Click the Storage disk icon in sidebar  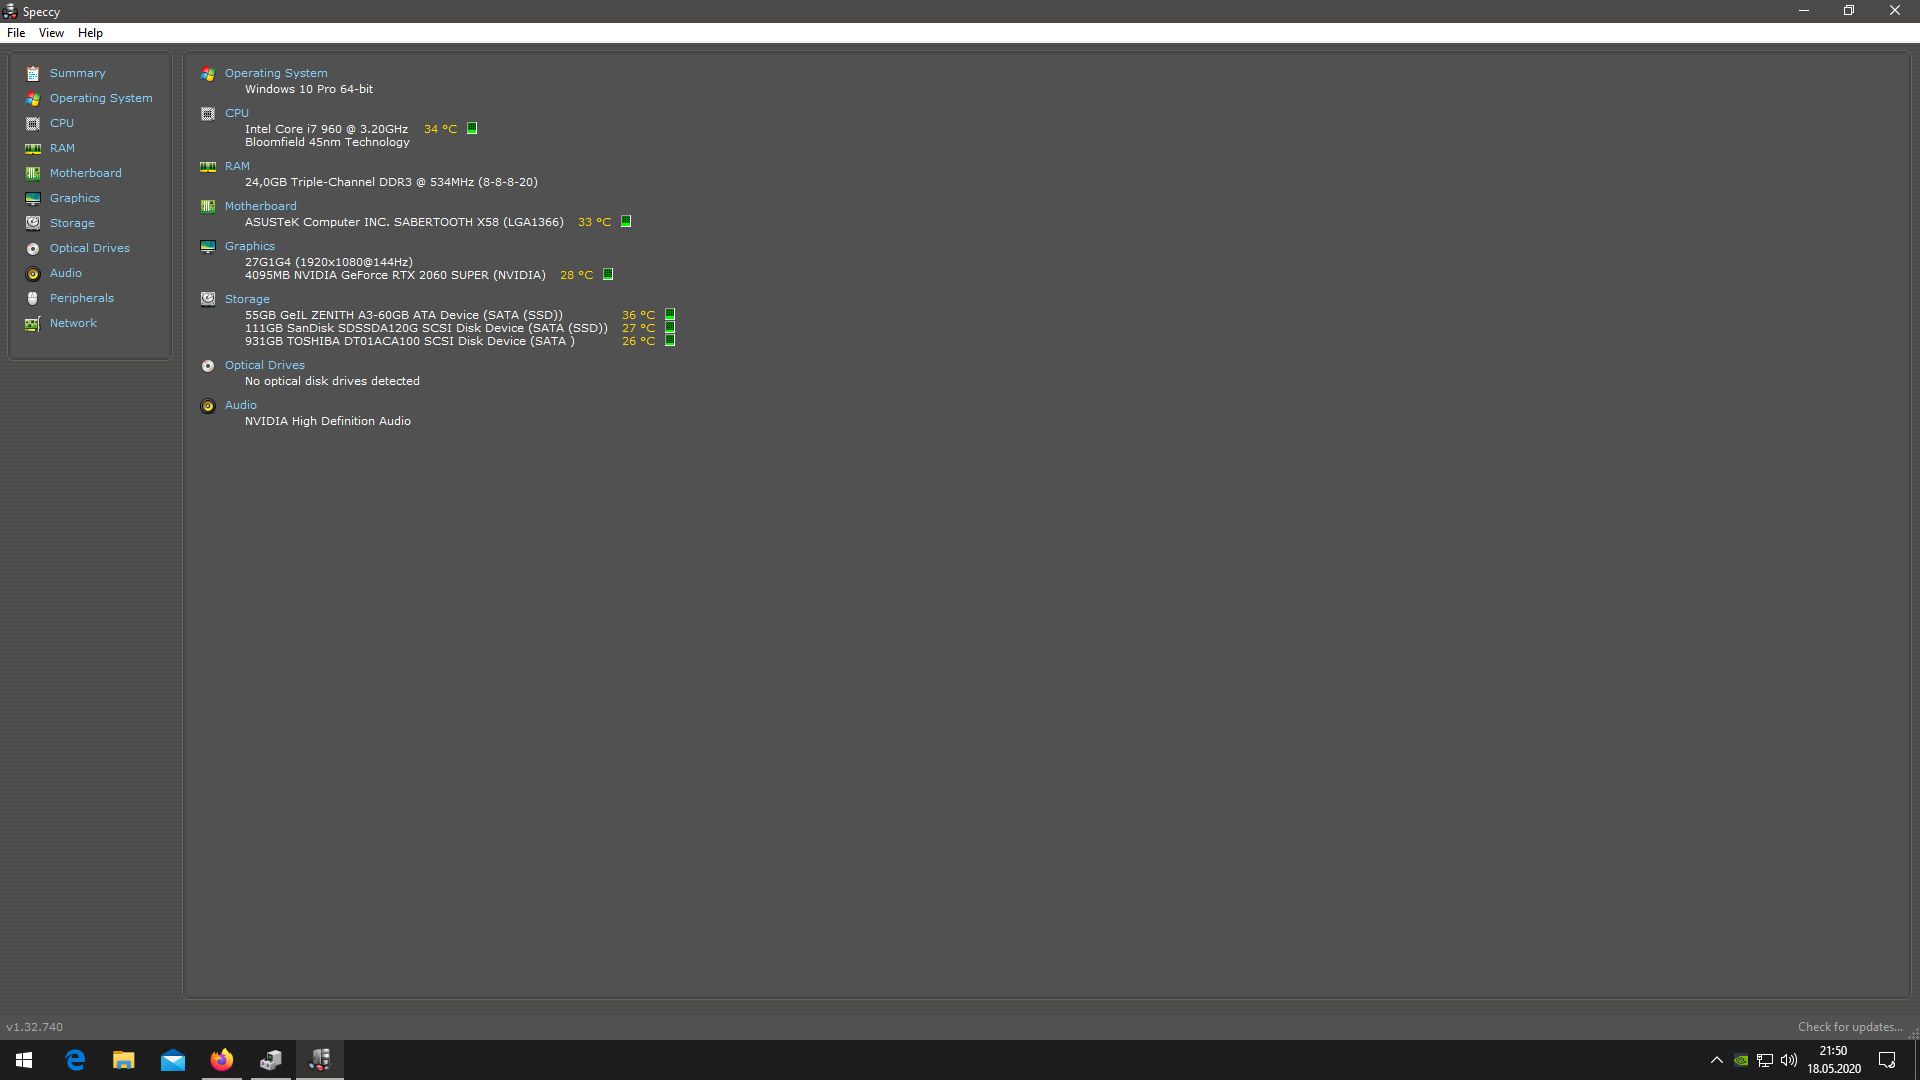tap(33, 224)
